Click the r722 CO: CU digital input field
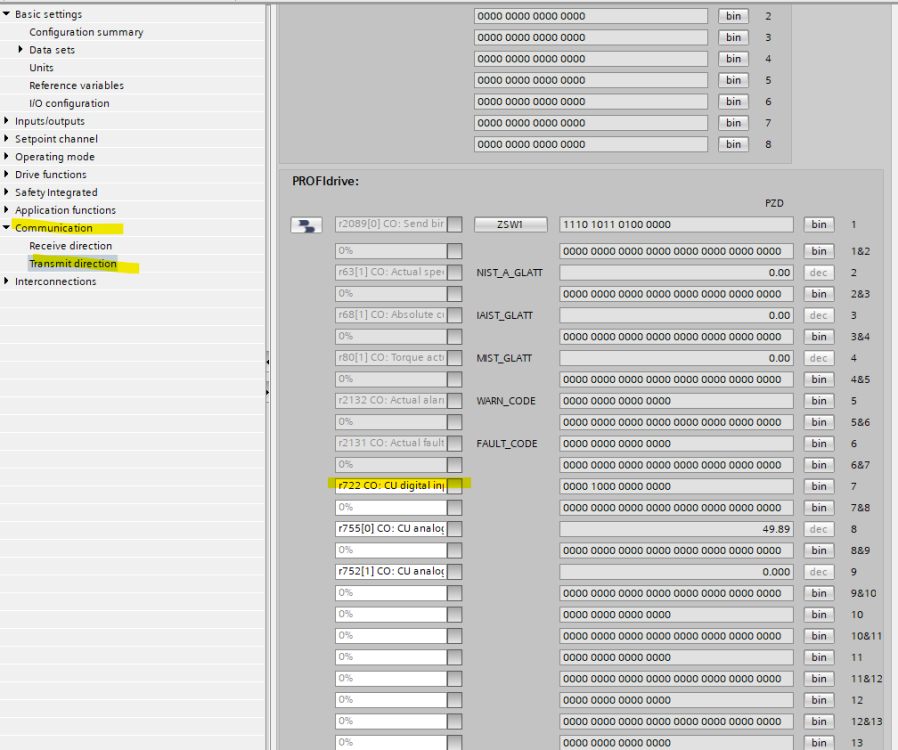898x750 pixels. [390, 486]
